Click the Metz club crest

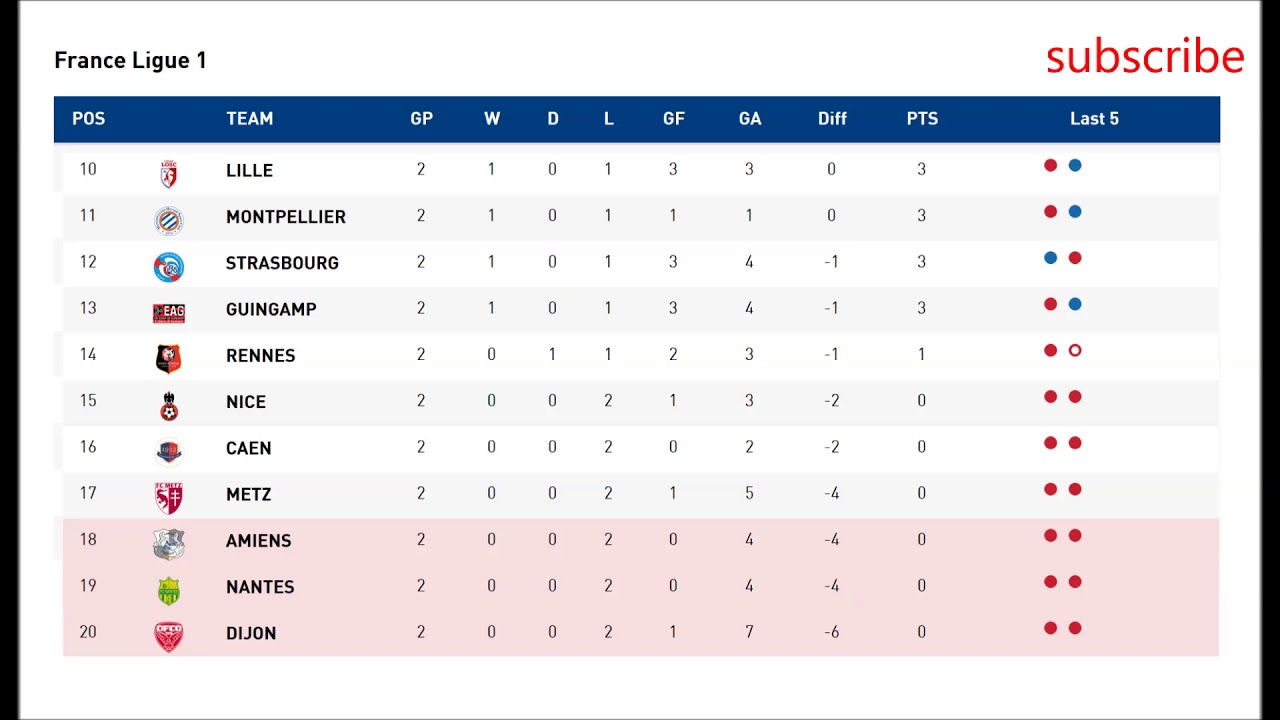(169, 497)
